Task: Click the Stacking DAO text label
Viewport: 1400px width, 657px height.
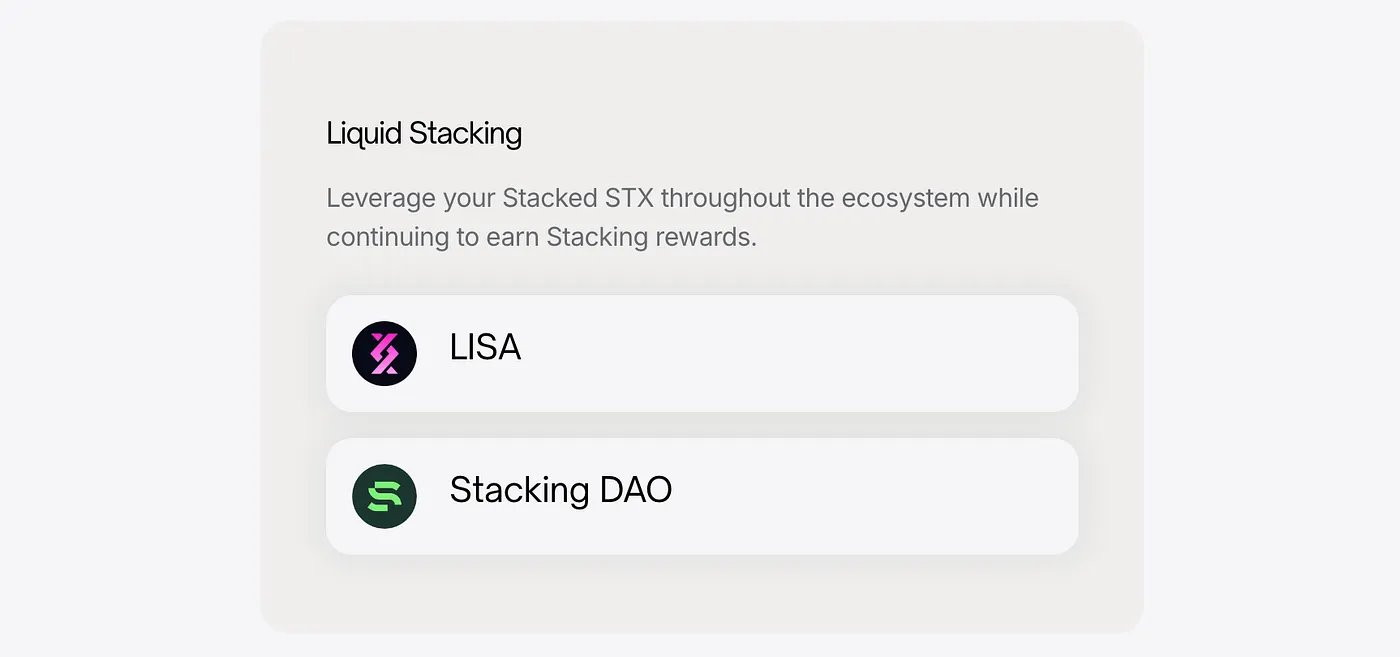Action: pos(560,490)
